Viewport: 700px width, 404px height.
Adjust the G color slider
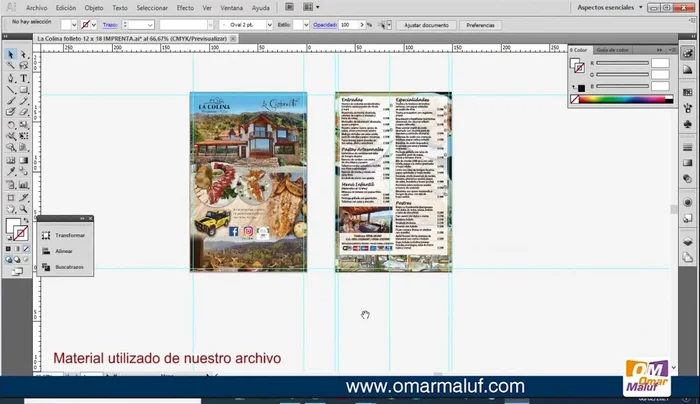click(622, 75)
